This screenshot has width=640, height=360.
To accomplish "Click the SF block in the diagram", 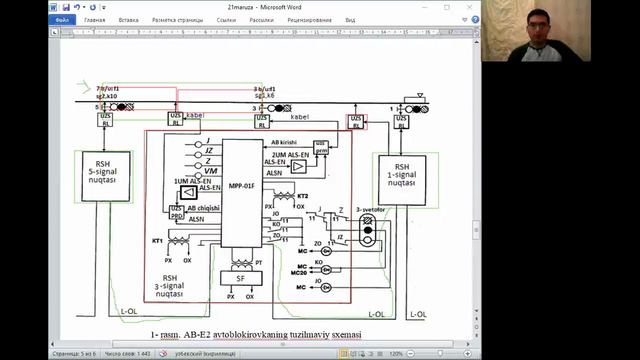I will (241, 278).
